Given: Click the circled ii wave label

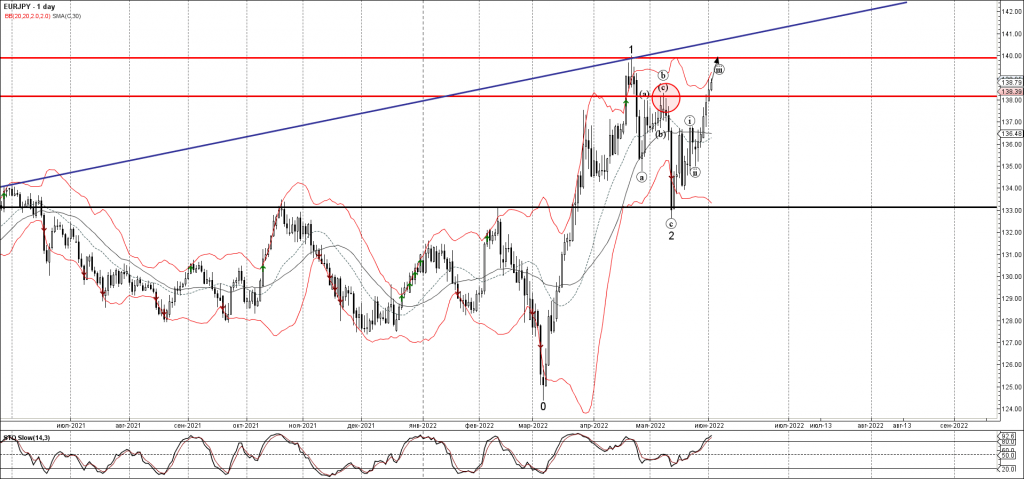Looking at the screenshot, I should click(694, 172).
